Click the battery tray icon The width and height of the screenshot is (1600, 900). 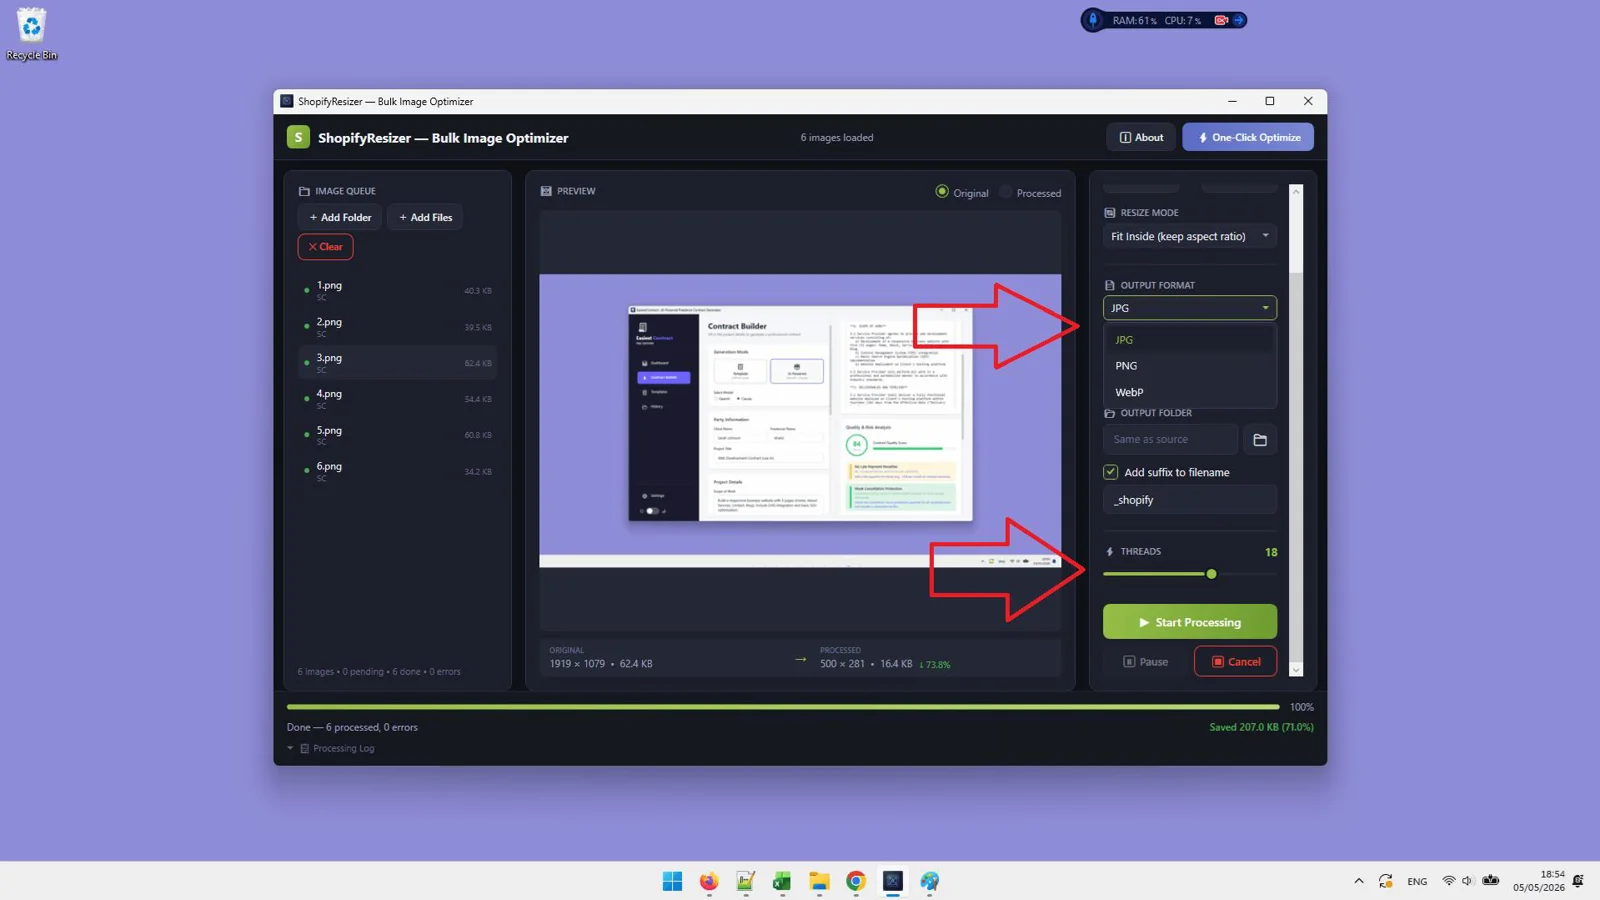1490,881
